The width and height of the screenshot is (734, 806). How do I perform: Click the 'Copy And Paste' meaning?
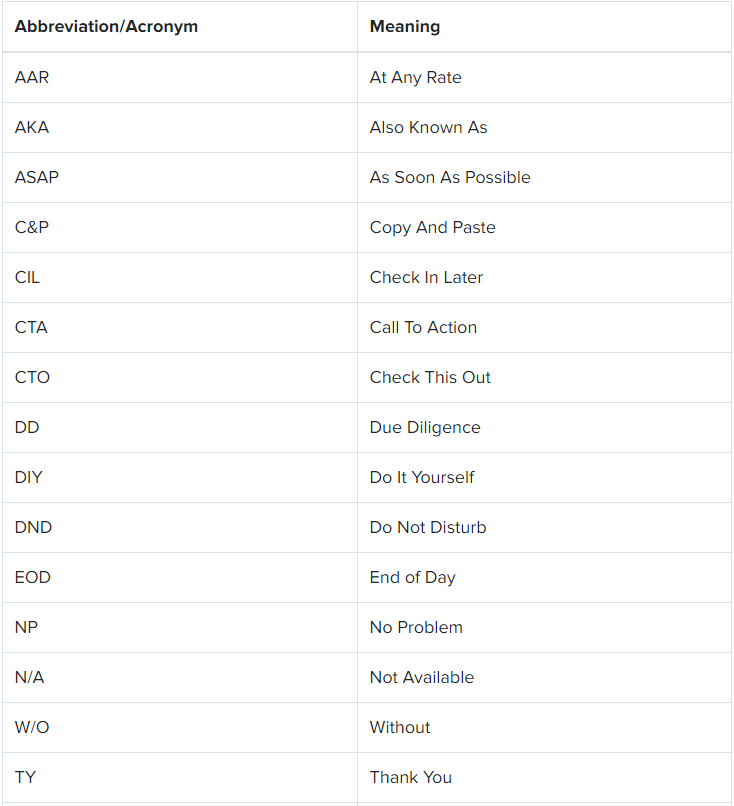[x=432, y=227]
